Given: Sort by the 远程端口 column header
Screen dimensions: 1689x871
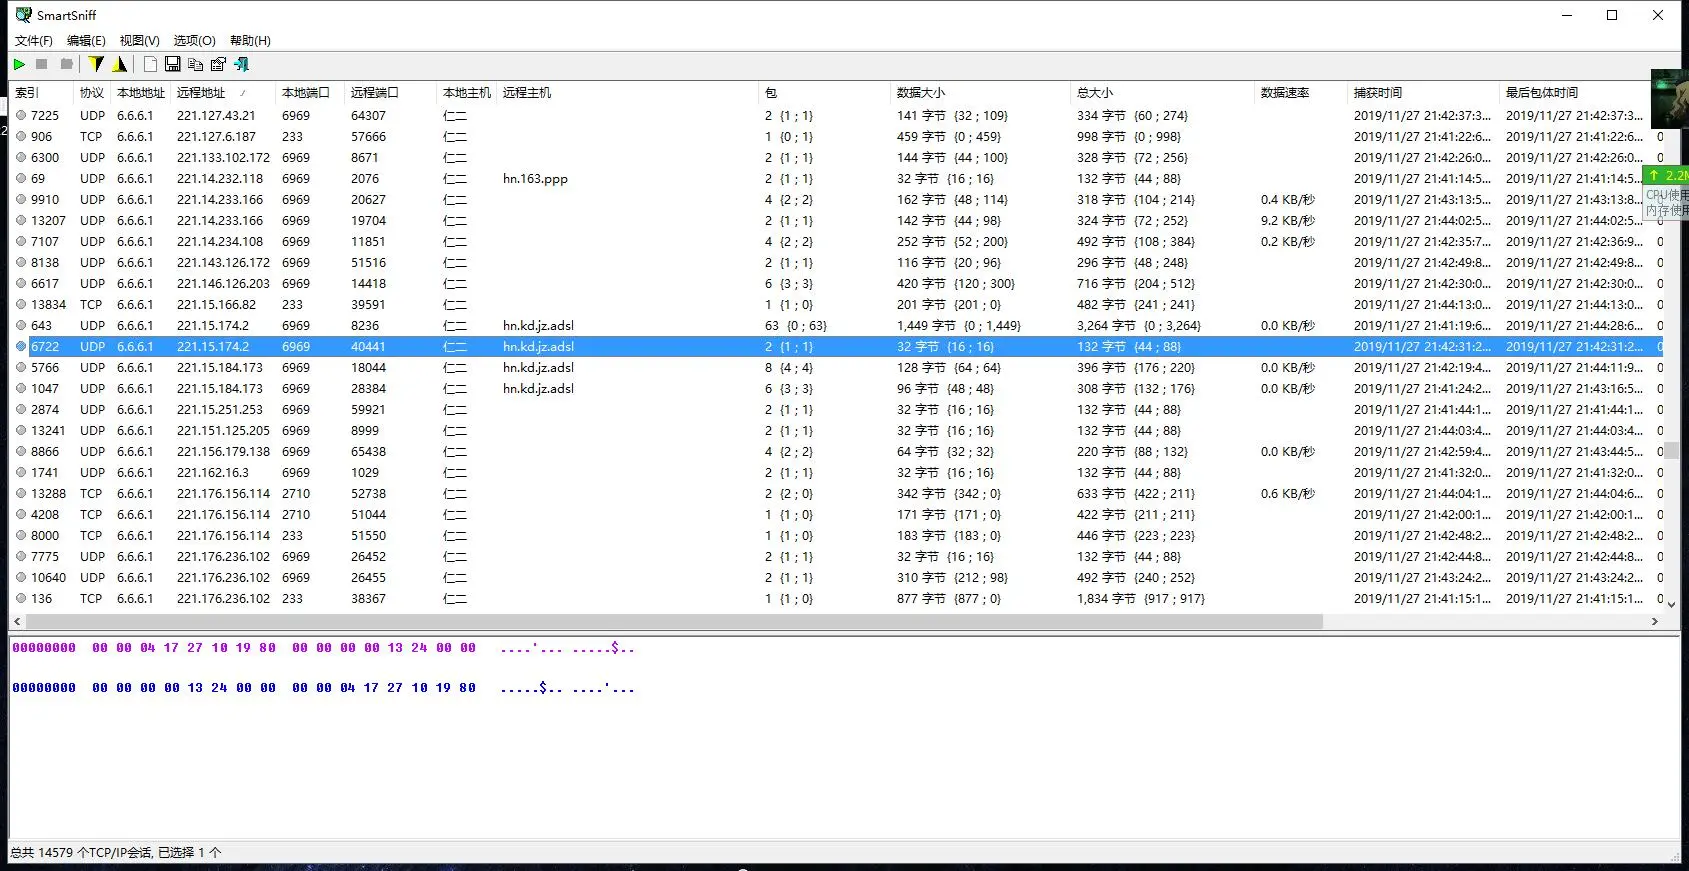Looking at the screenshot, I should (x=390, y=92).
